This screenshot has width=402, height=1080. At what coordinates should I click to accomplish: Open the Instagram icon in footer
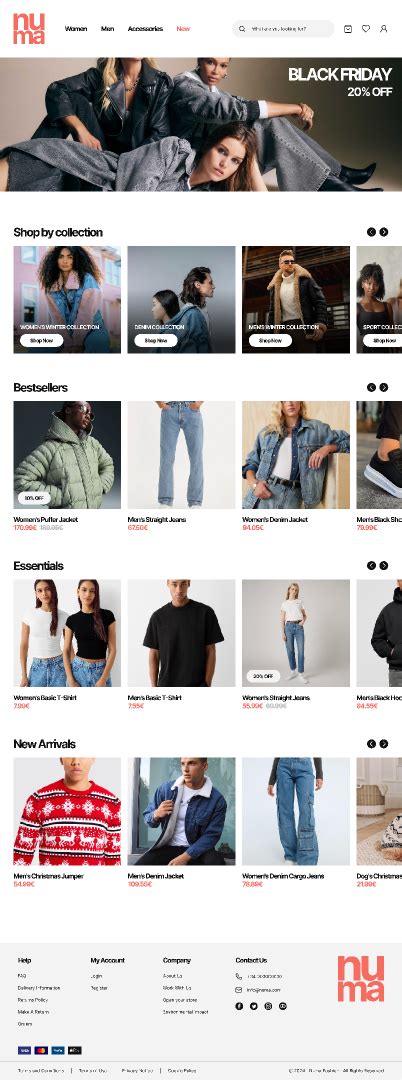[268, 1006]
